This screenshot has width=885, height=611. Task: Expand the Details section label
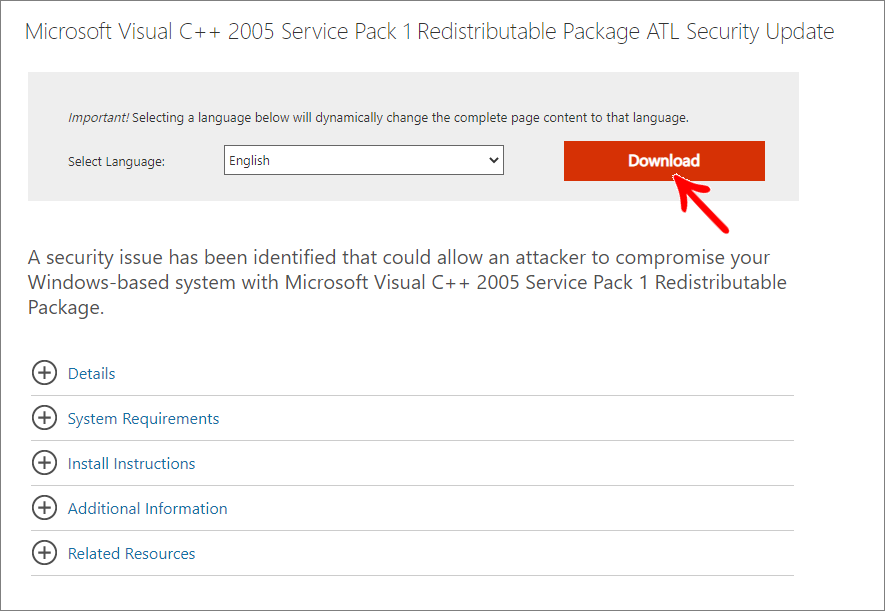point(92,374)
